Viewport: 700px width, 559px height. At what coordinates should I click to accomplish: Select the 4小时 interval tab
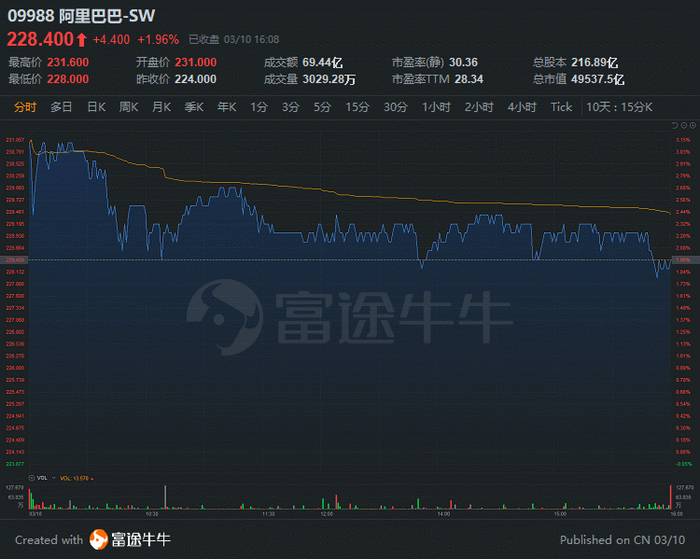coord(522,107)
